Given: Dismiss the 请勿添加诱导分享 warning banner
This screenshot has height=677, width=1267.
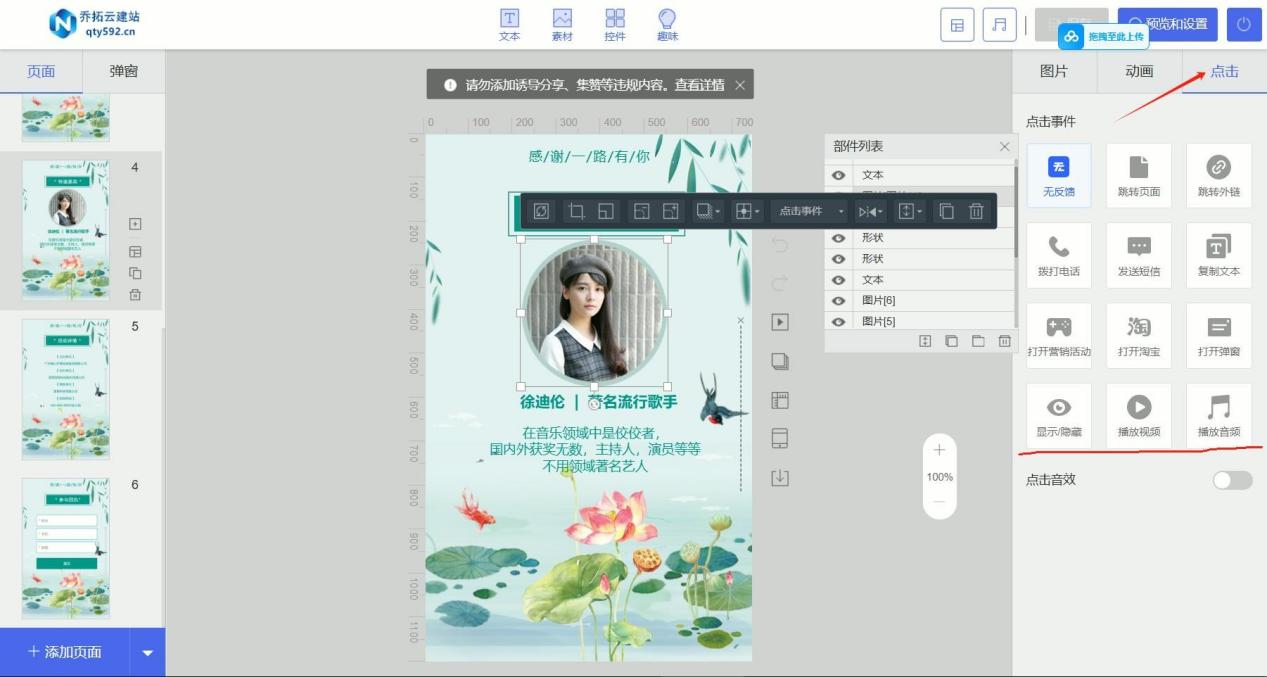Looking at the screenshot, I should click(740, 85).
